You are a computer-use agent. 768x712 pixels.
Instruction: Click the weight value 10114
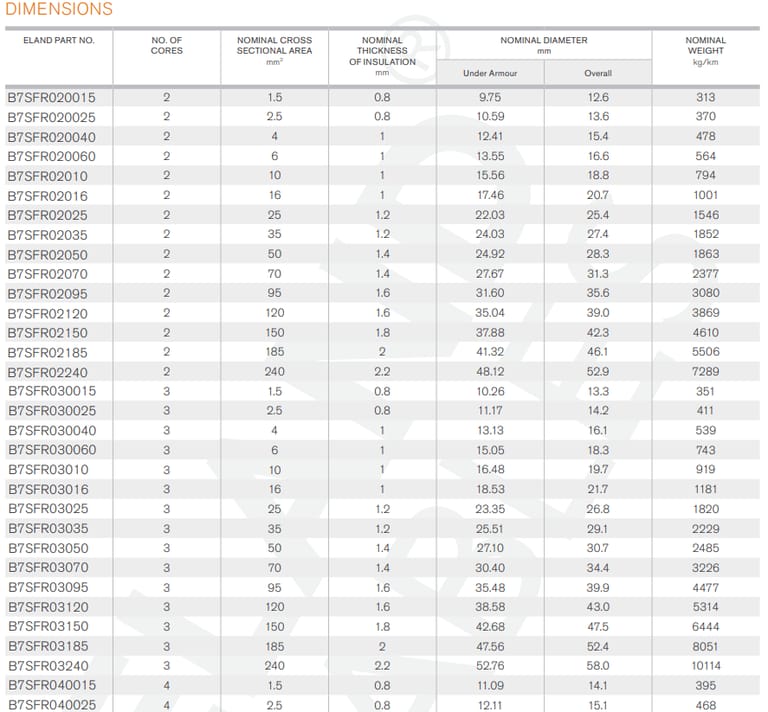click(x=705, y=665)
